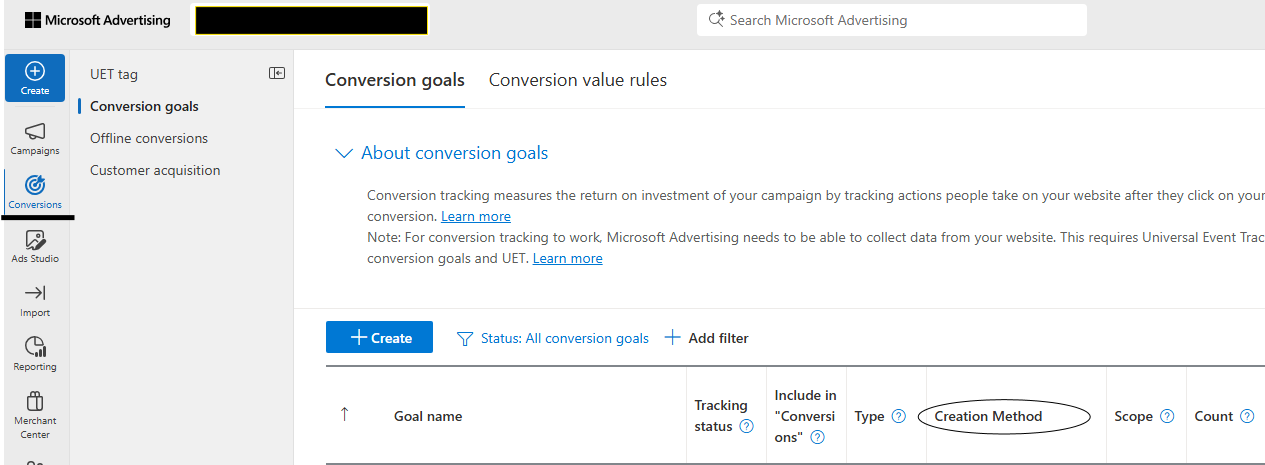Collapse the side navigation panel icon

[277, 73]
